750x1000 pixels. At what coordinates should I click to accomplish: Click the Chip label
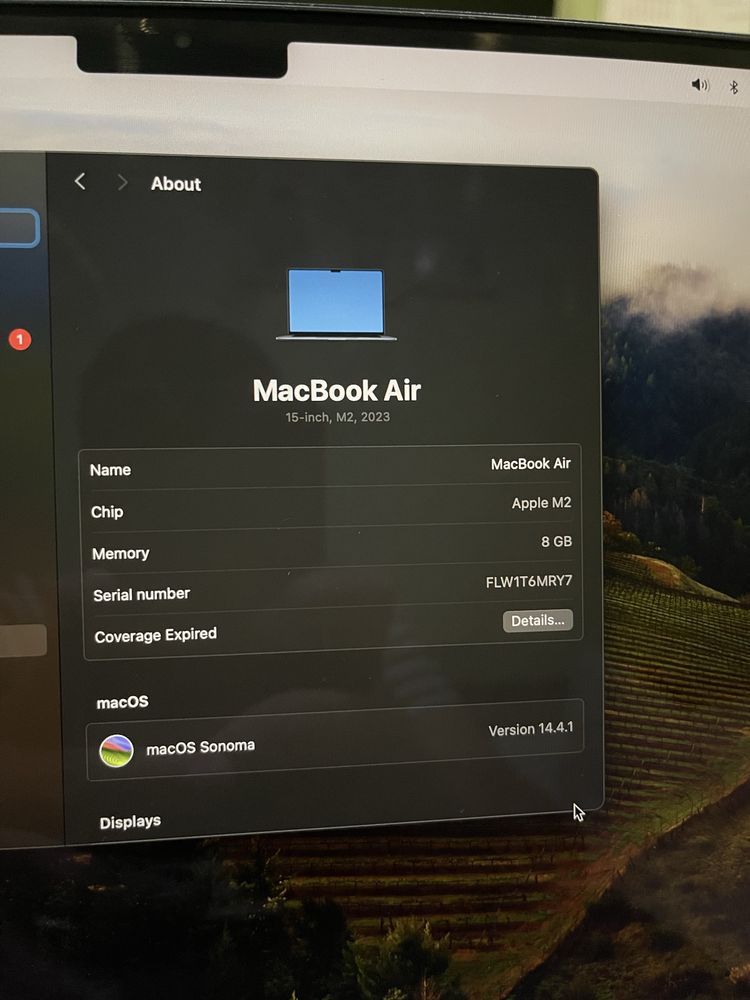(107, 512)
